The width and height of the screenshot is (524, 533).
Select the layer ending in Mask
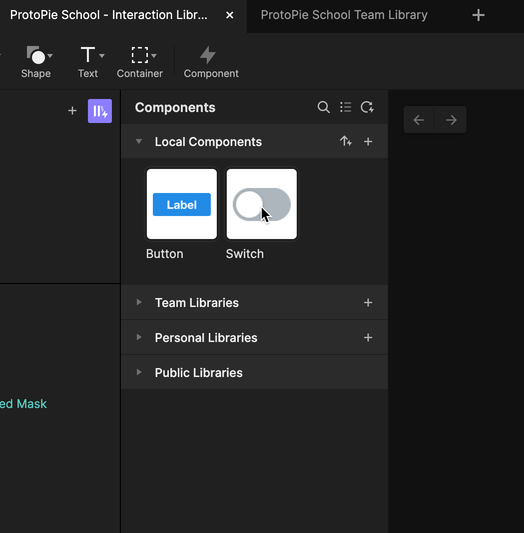23,404
